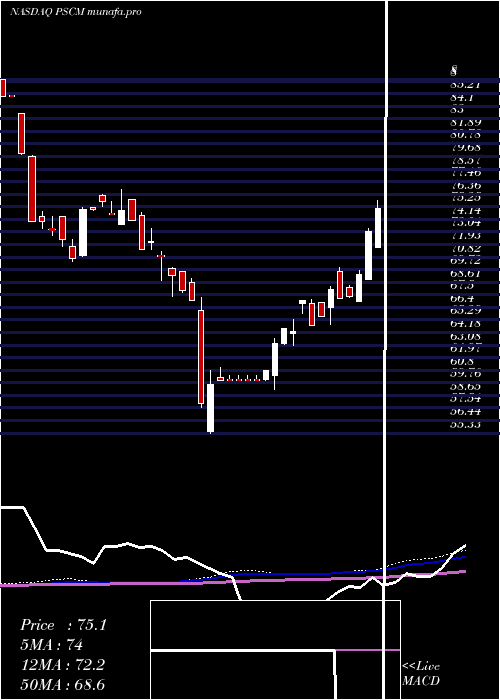500x700 pixels.
Task: Click the 77.46 price axis label
Action: click(465, 172)
